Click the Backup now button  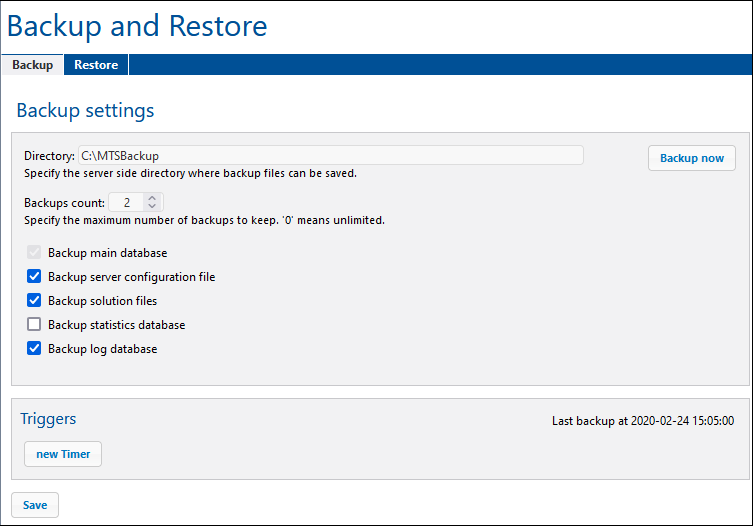pyautogui.click(x=692, y=158)
